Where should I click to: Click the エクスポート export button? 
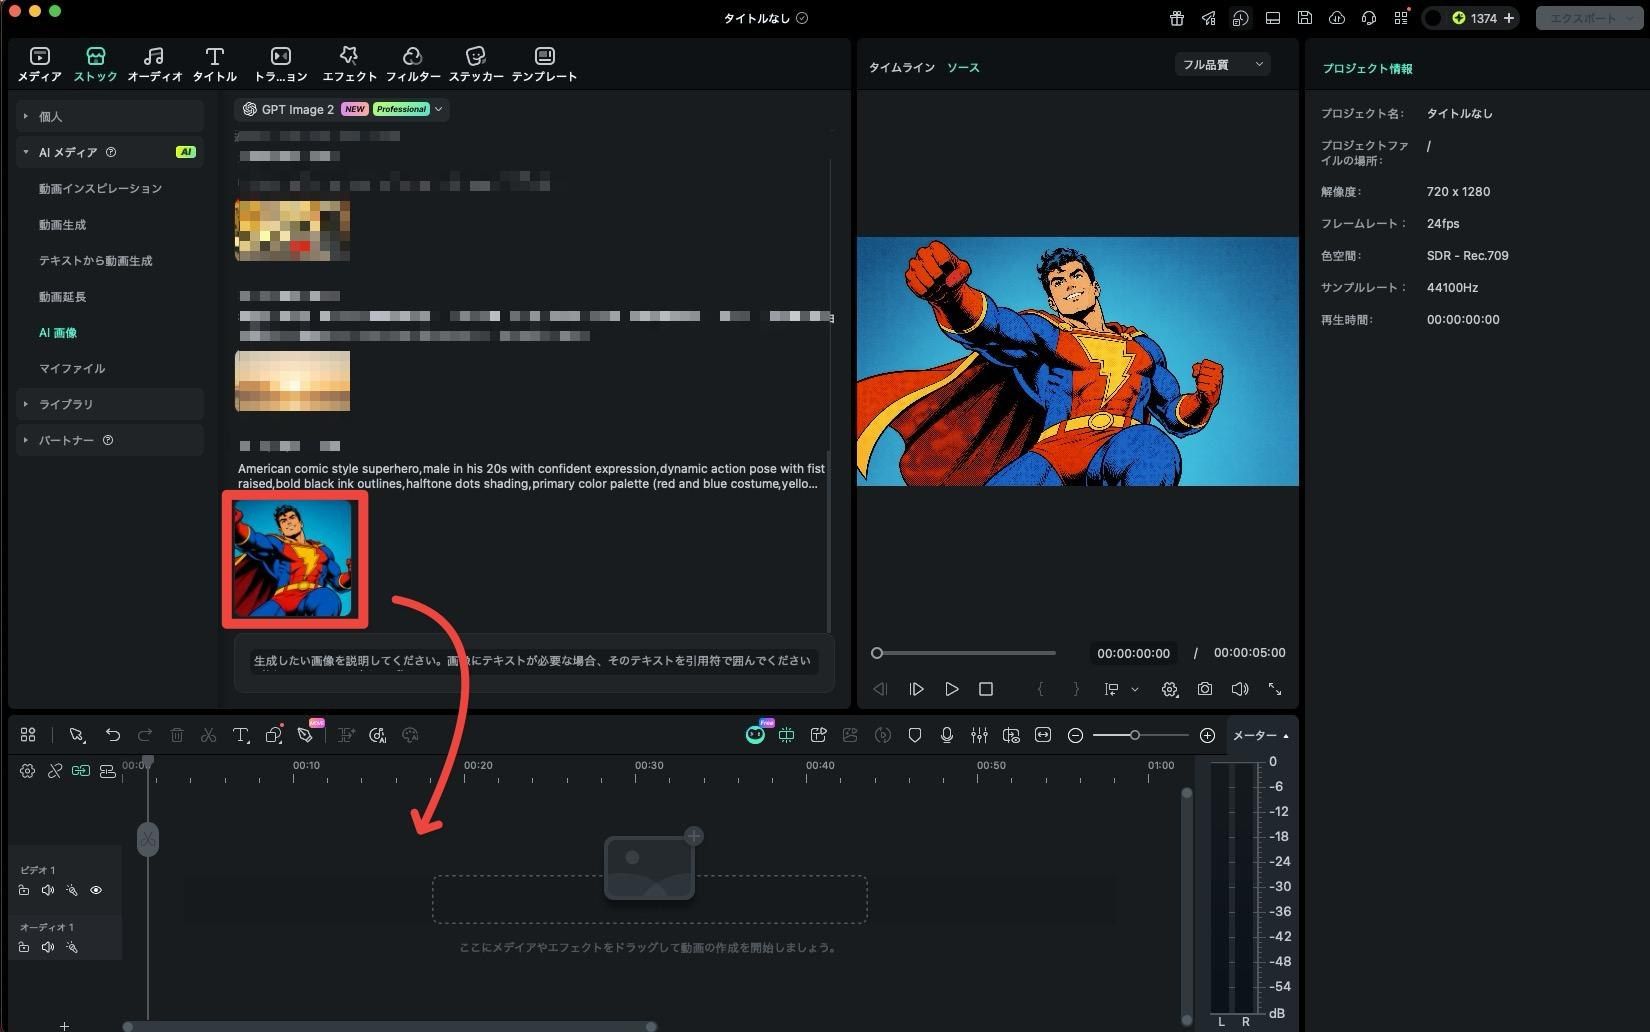click(x=1589, y=18)
